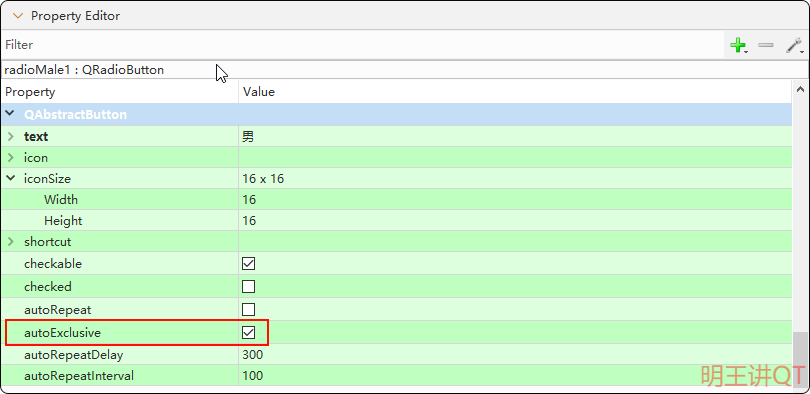This screenshot has height=394, width=810.
Task: Collapse the Property Editor panel header arrow
Action: pos(18,16)
